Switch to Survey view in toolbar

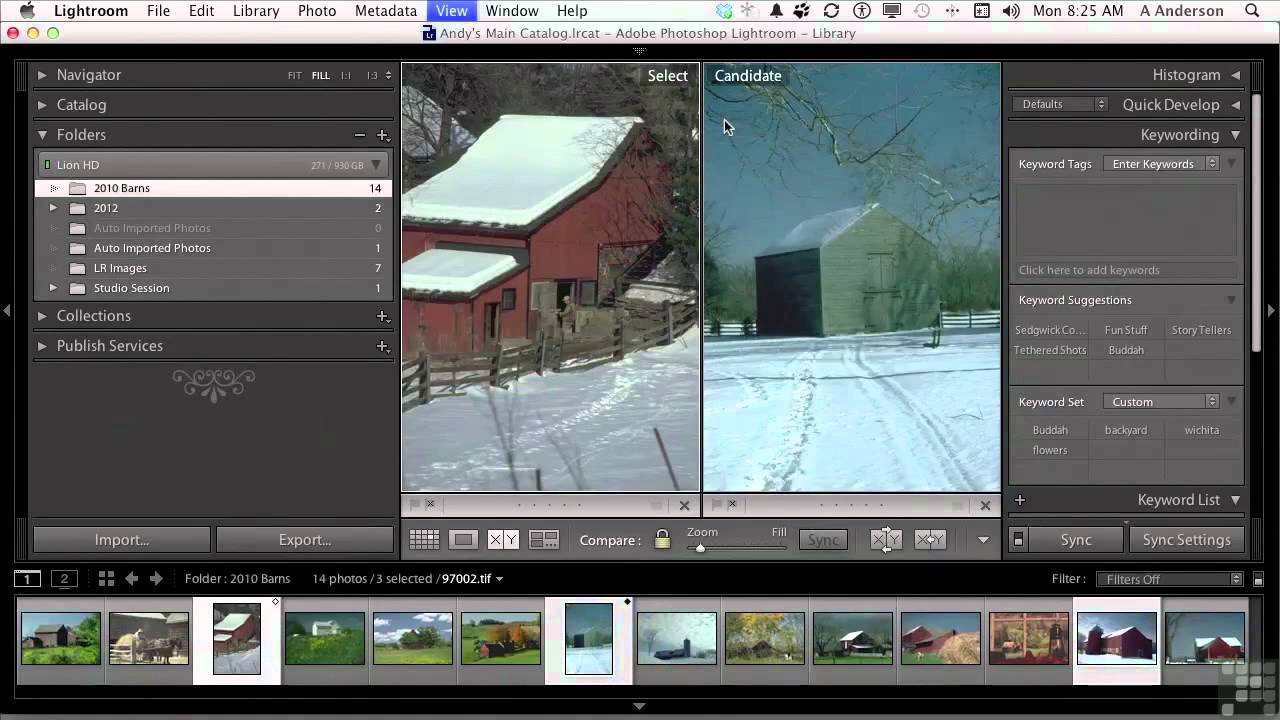click(543, 540)
